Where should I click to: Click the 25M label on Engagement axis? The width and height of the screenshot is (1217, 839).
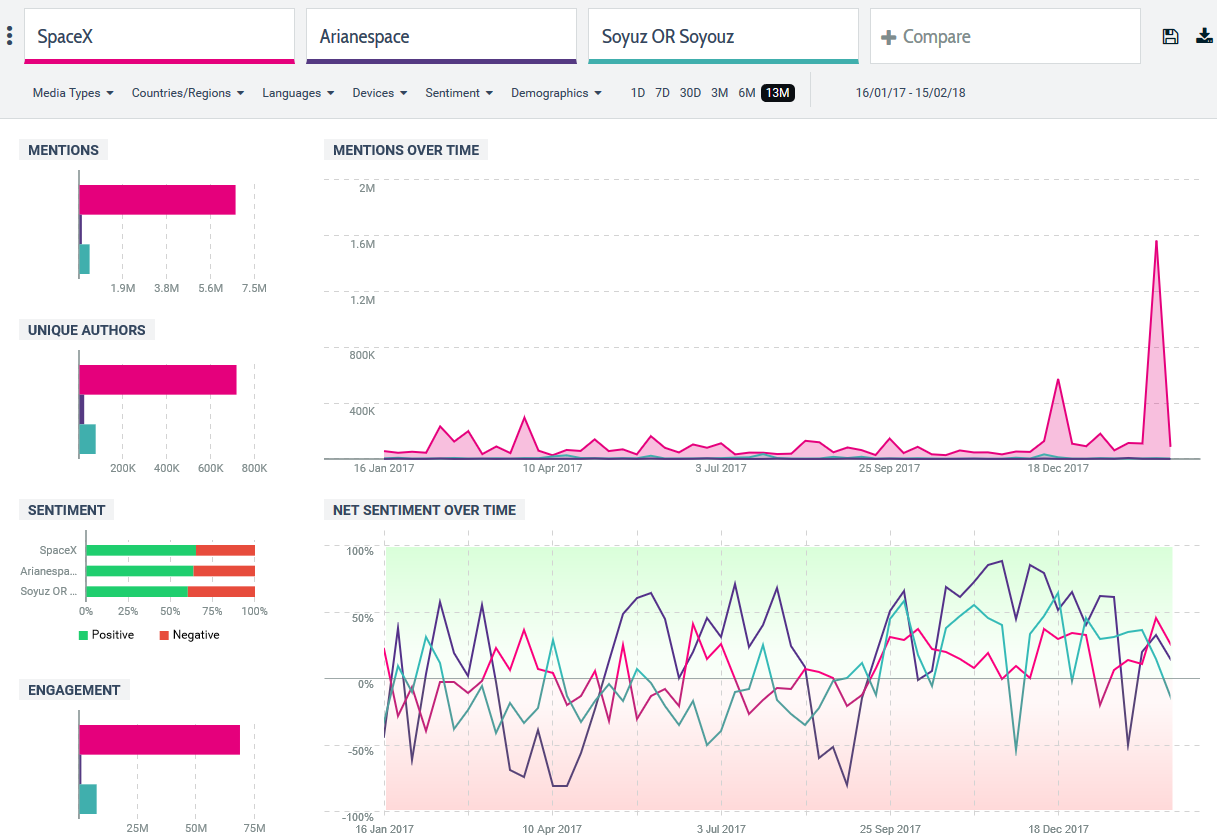(x=138, y=829)
